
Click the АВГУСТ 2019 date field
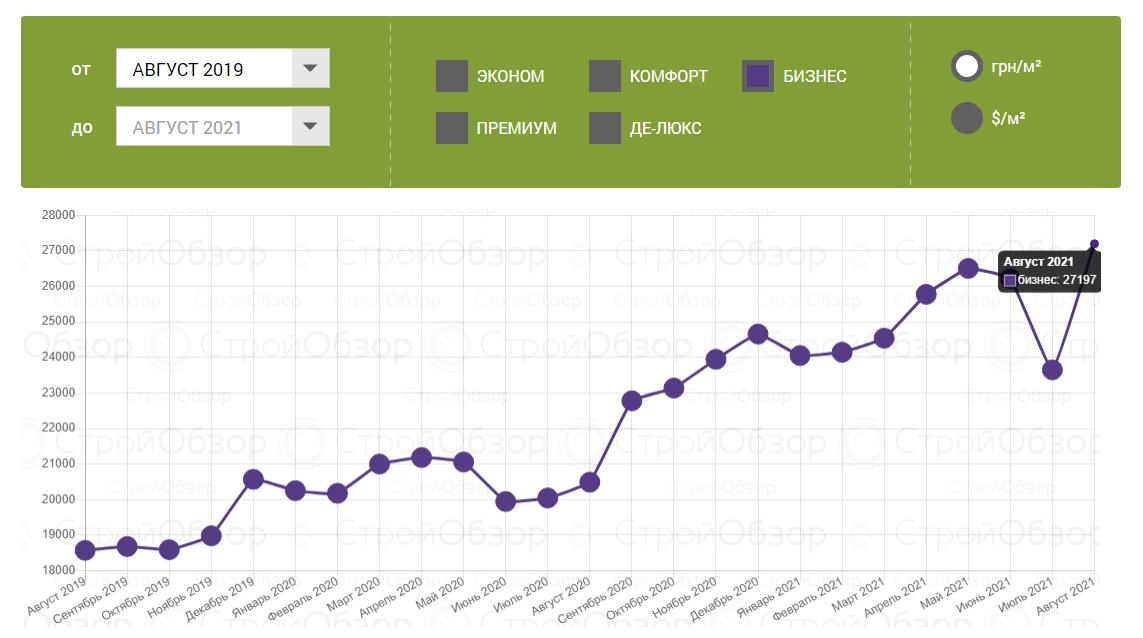click(x=204, y=69)
